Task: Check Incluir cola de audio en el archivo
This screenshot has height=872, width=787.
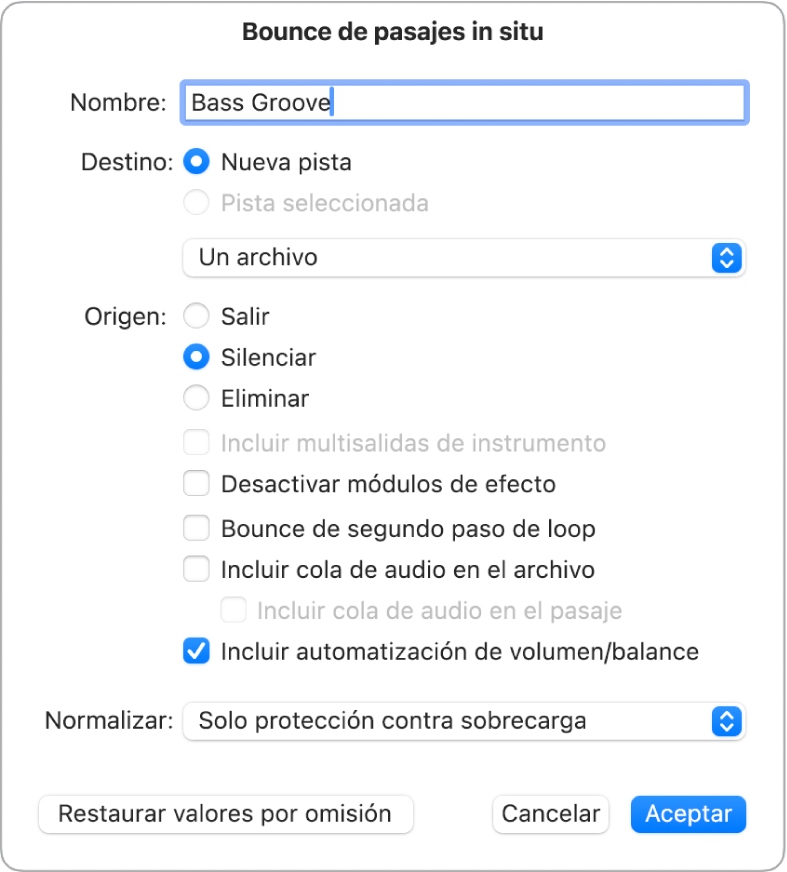Action: [x=197, y=570]
